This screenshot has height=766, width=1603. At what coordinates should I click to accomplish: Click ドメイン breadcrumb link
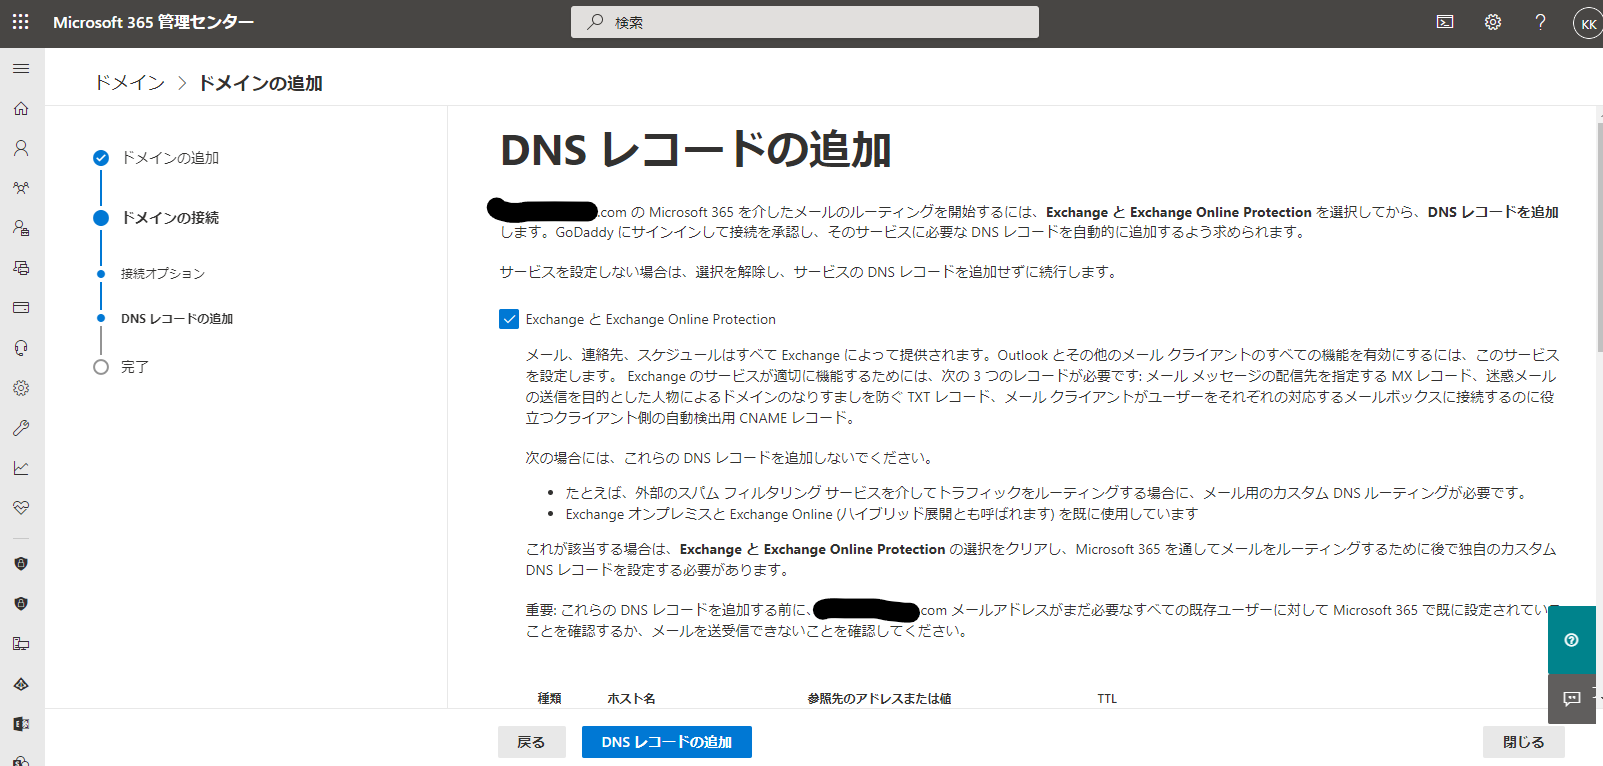tap(130, 83)
